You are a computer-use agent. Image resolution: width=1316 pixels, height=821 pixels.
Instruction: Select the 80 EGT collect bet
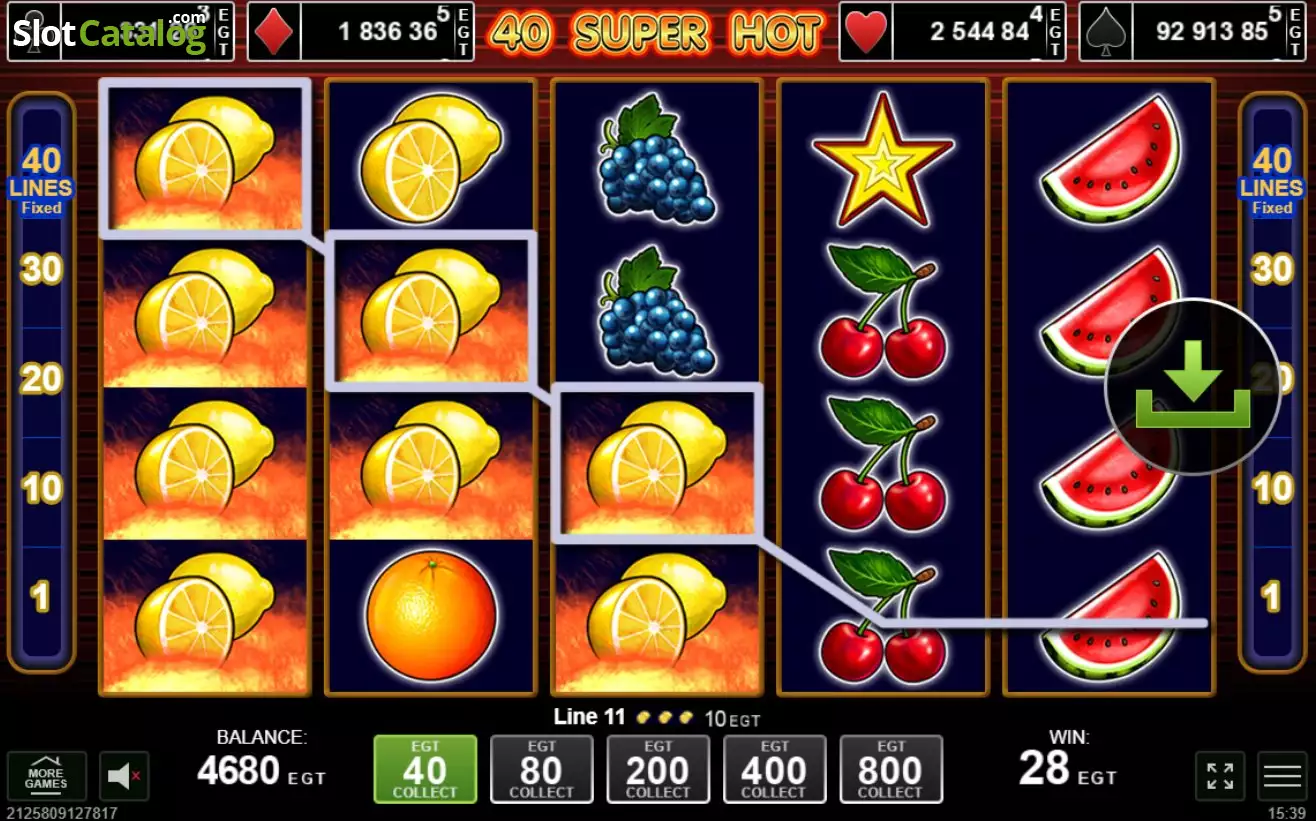tap(542, 769)
